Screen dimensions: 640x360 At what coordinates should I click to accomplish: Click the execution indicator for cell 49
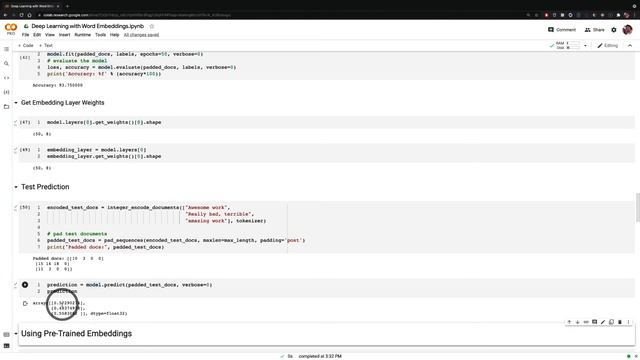[x=25, y=150]
